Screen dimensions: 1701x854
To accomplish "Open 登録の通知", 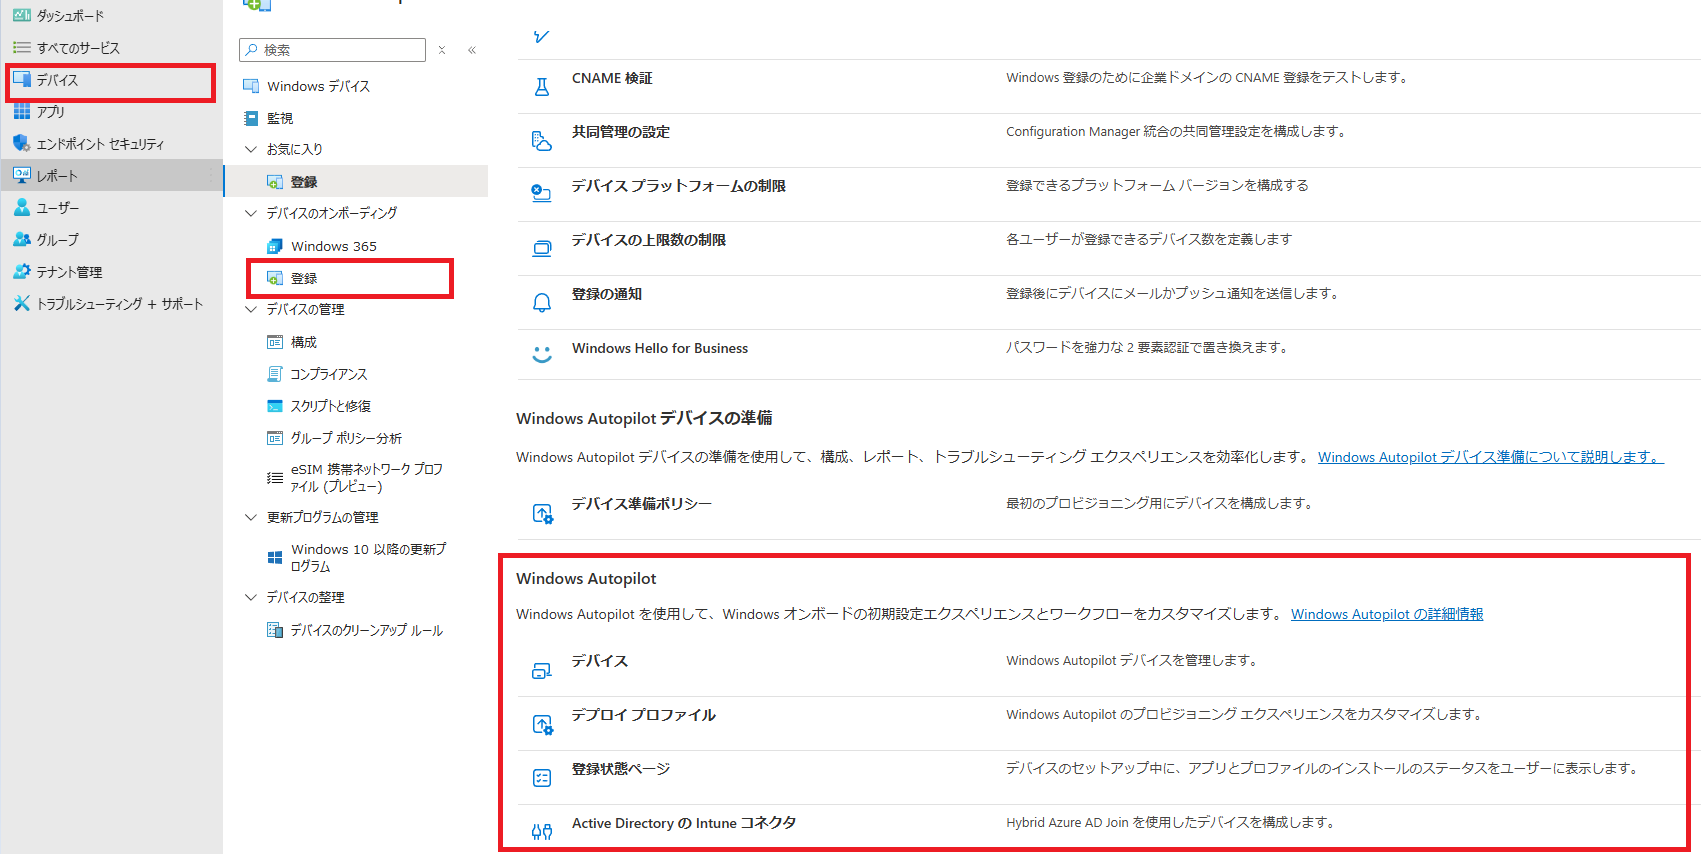I will pos(607,294).
